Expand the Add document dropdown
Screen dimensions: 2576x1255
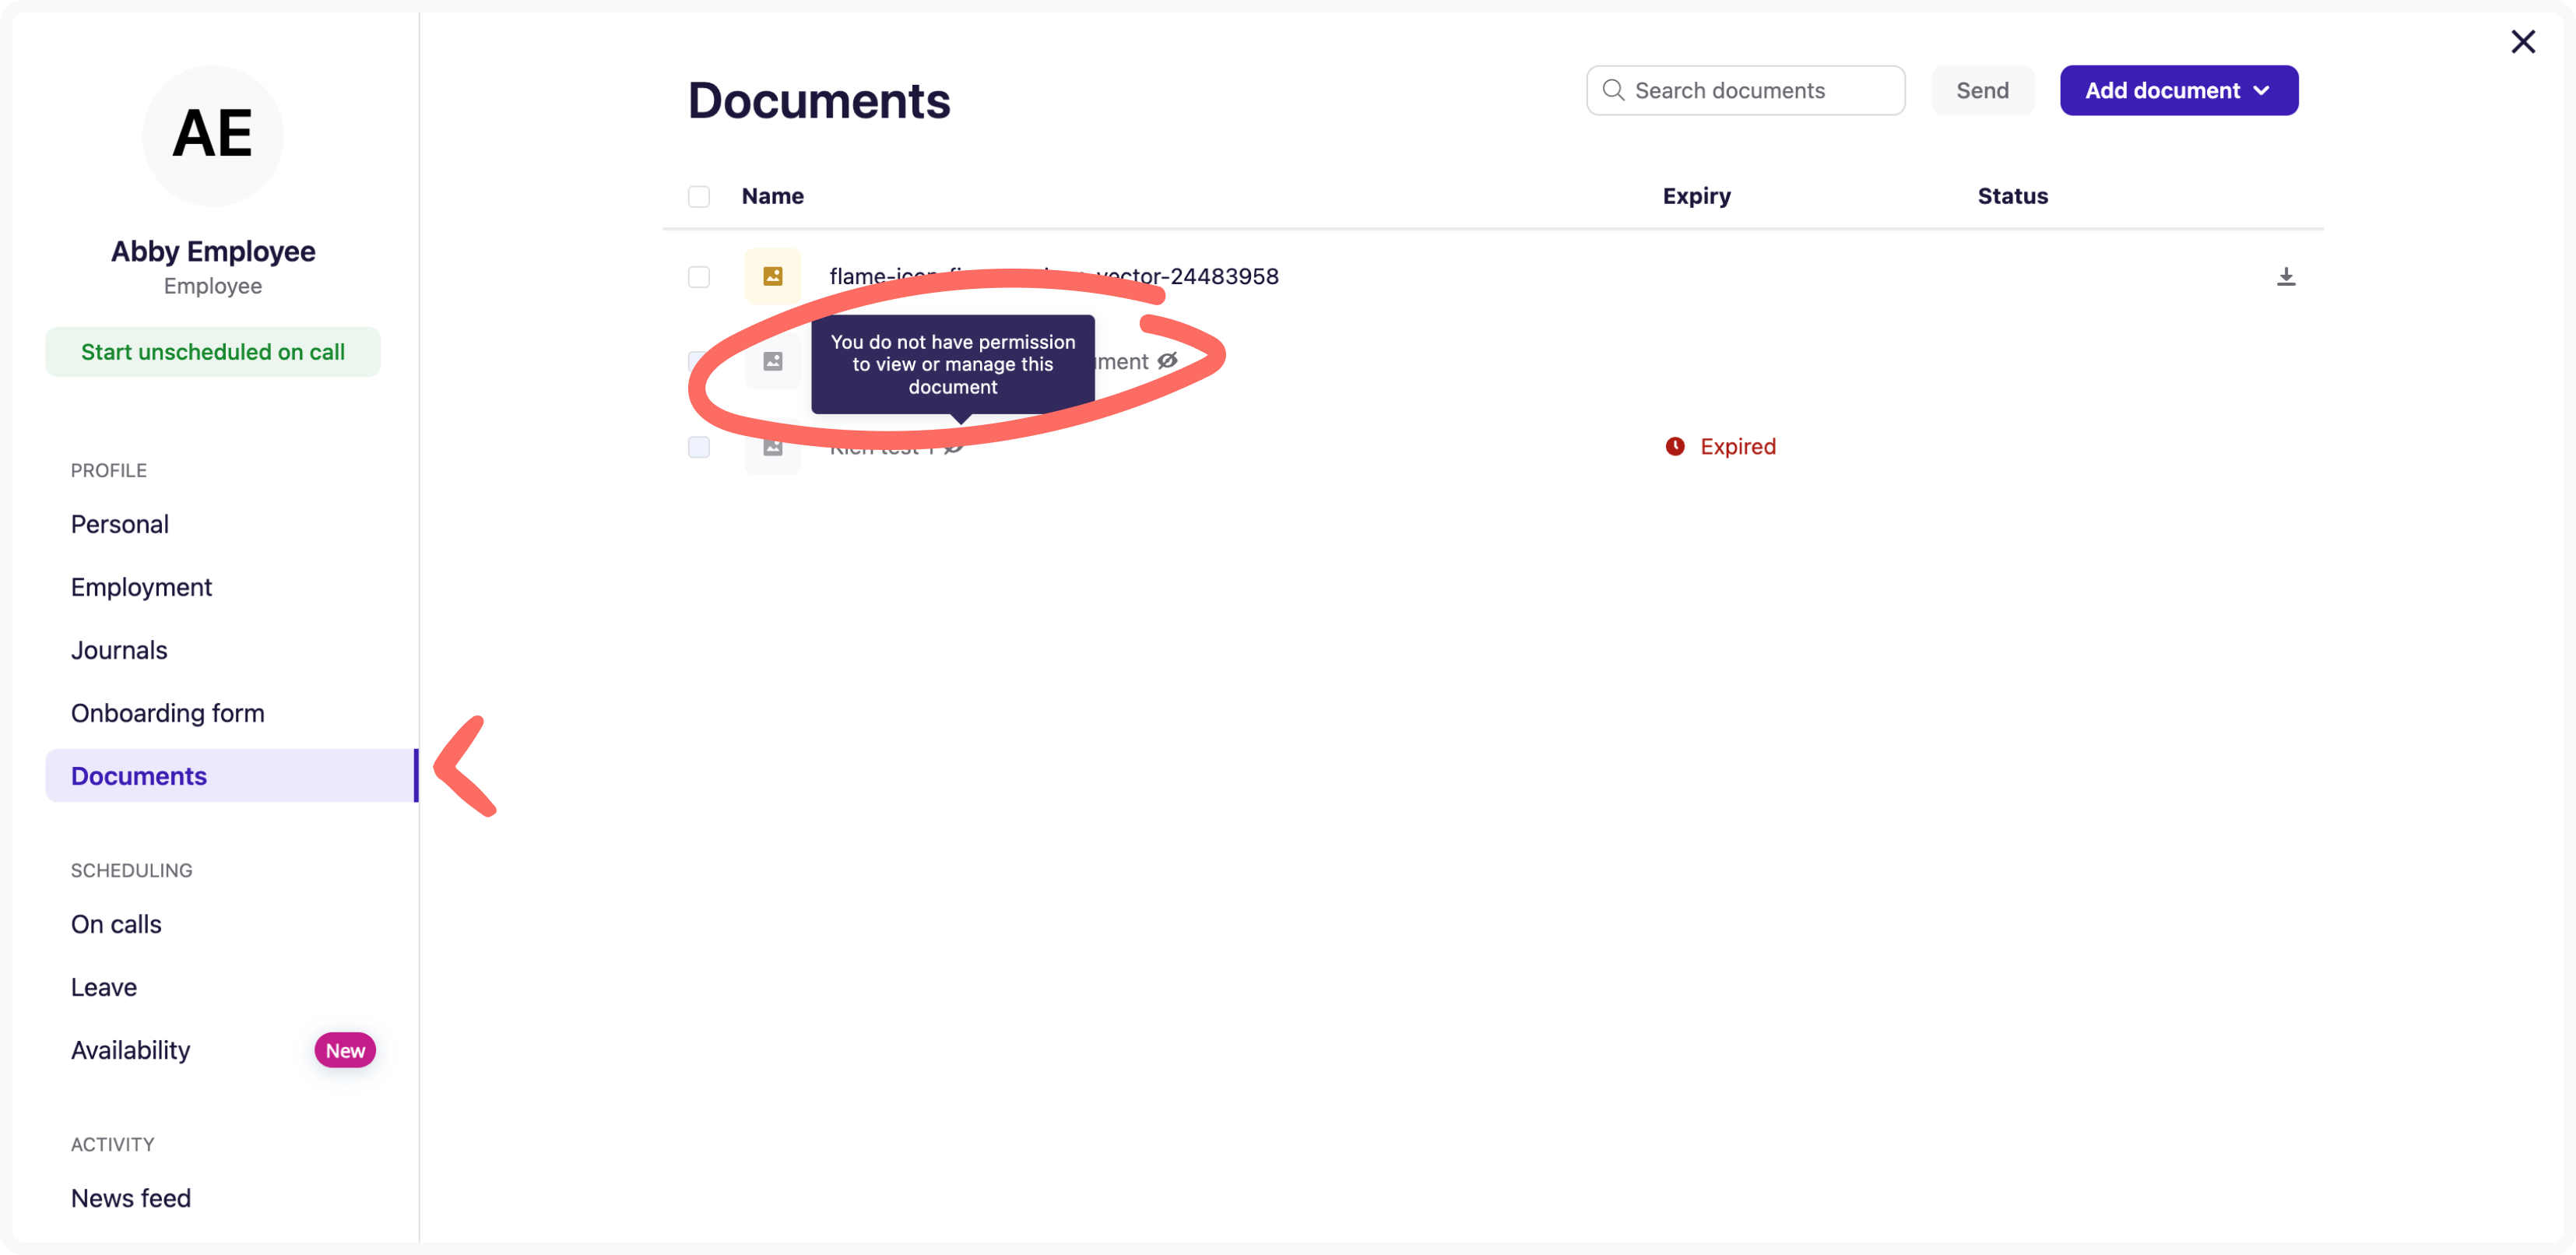coord(2178,91)
